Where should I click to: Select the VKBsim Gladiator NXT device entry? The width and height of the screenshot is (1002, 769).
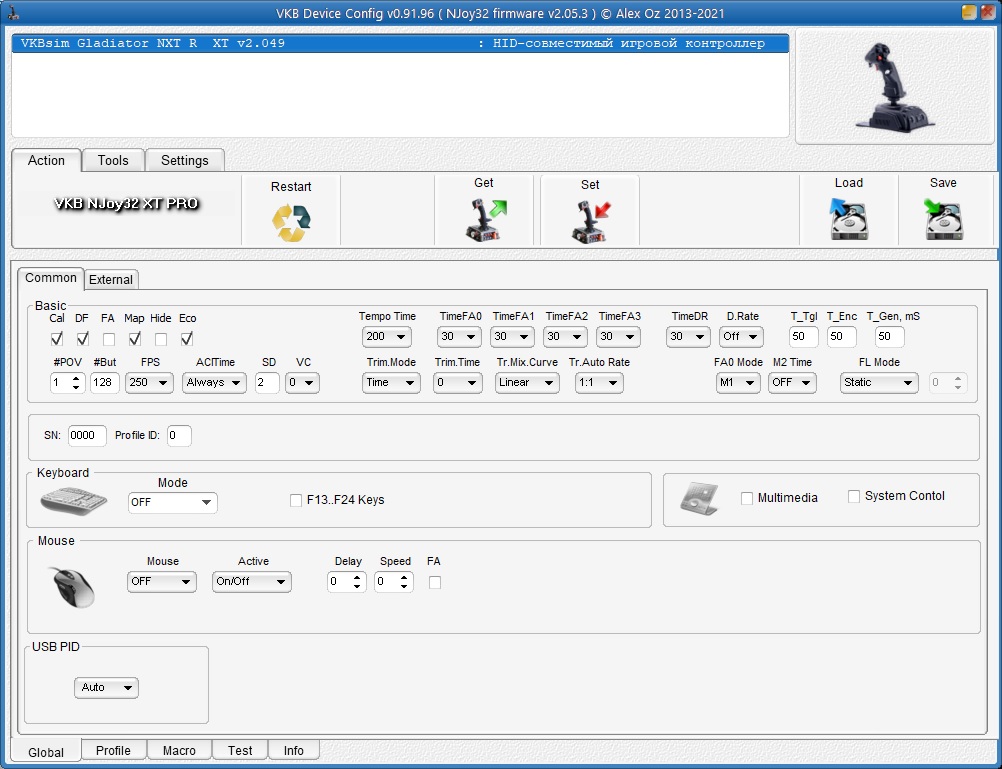[x=400, y=44]
